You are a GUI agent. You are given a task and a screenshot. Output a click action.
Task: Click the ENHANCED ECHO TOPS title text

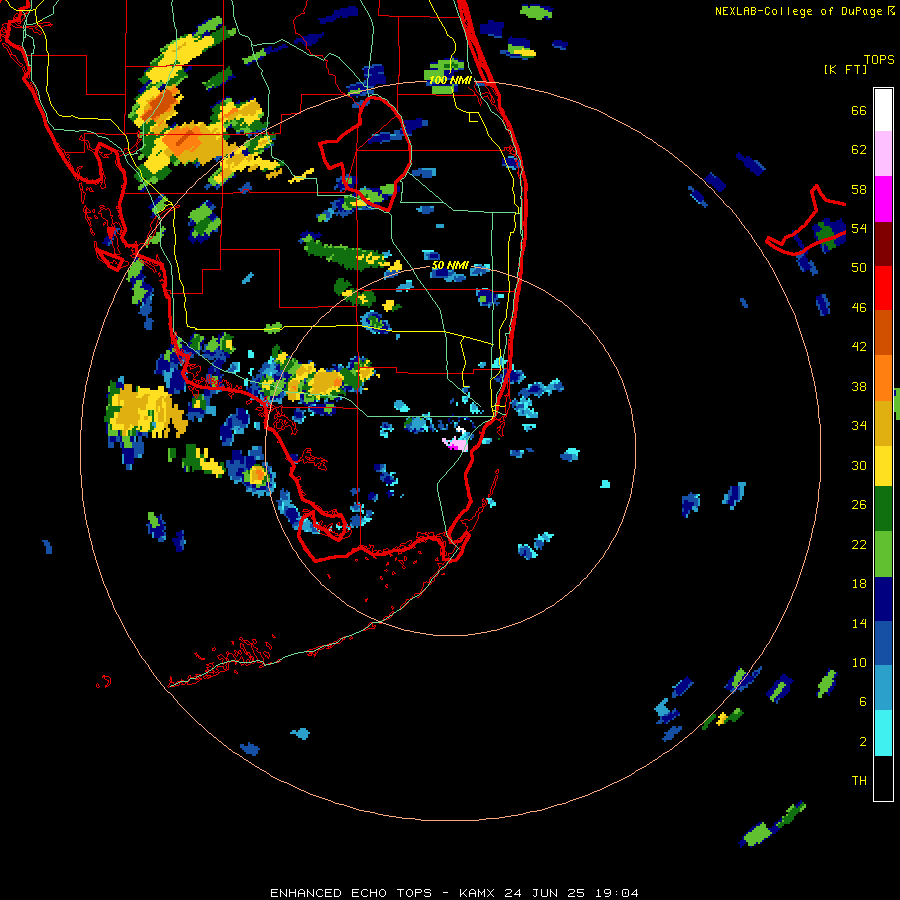click(x=350, y=893)
